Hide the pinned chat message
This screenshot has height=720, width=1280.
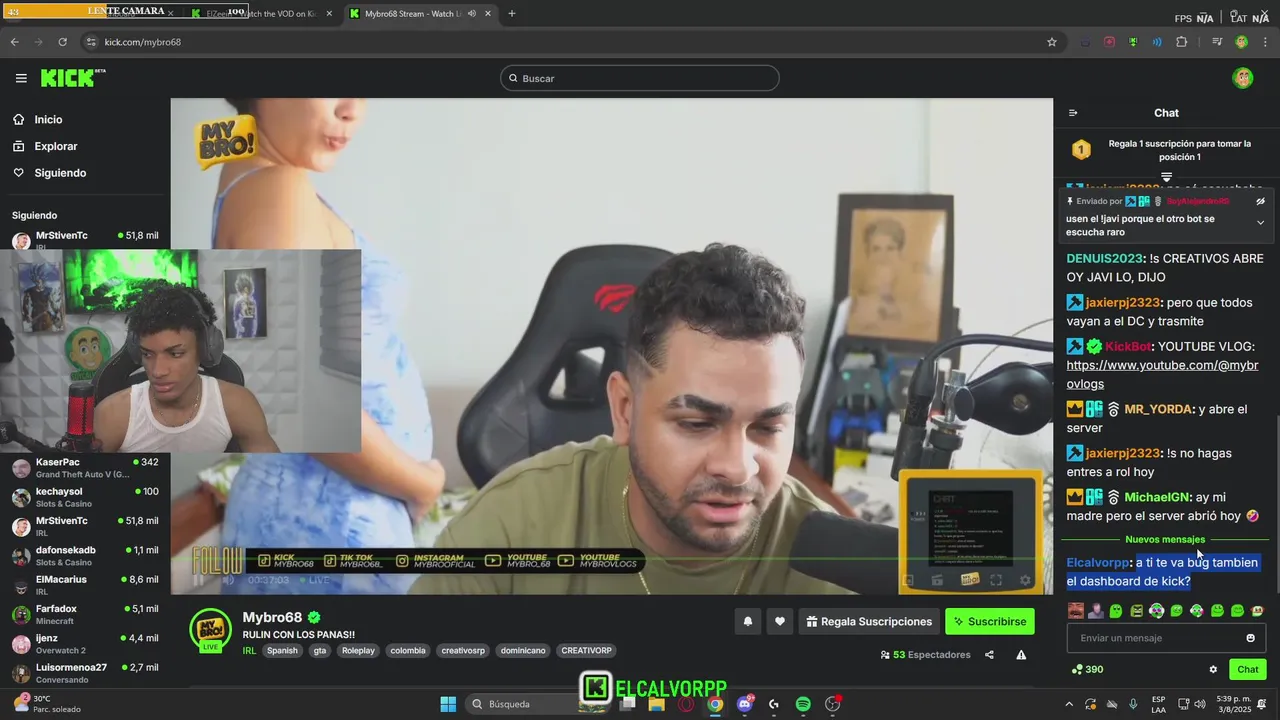(1260, 201)
